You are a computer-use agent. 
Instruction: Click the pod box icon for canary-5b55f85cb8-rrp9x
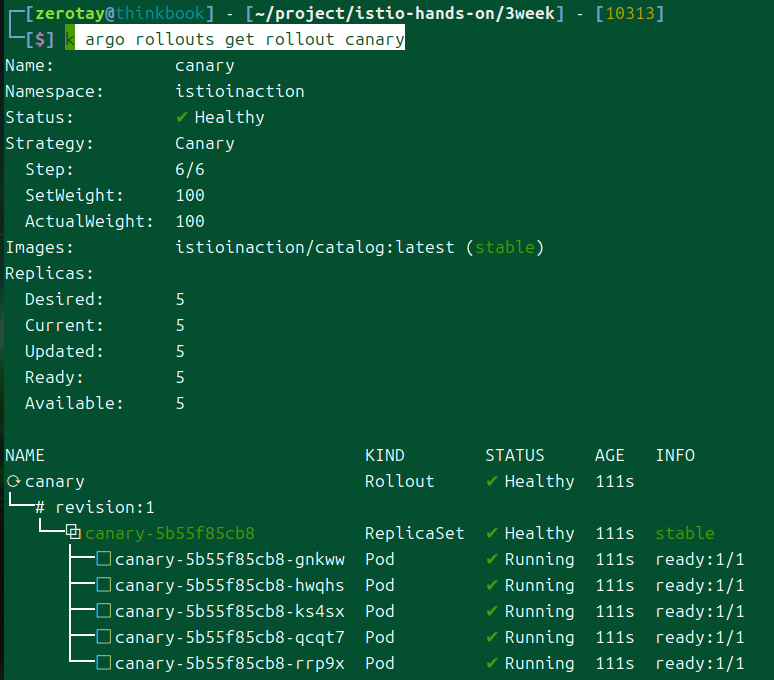[x=104, y=663]
